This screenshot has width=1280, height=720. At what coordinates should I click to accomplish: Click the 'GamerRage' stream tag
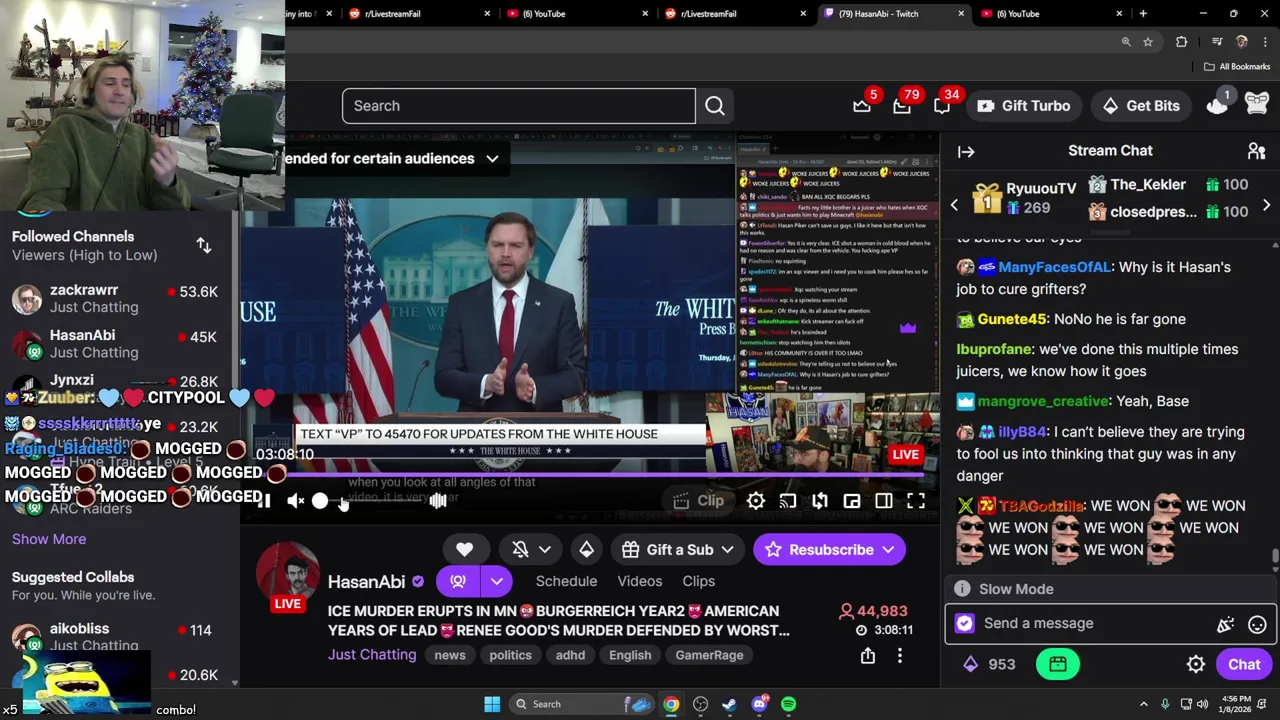[709, 655]
